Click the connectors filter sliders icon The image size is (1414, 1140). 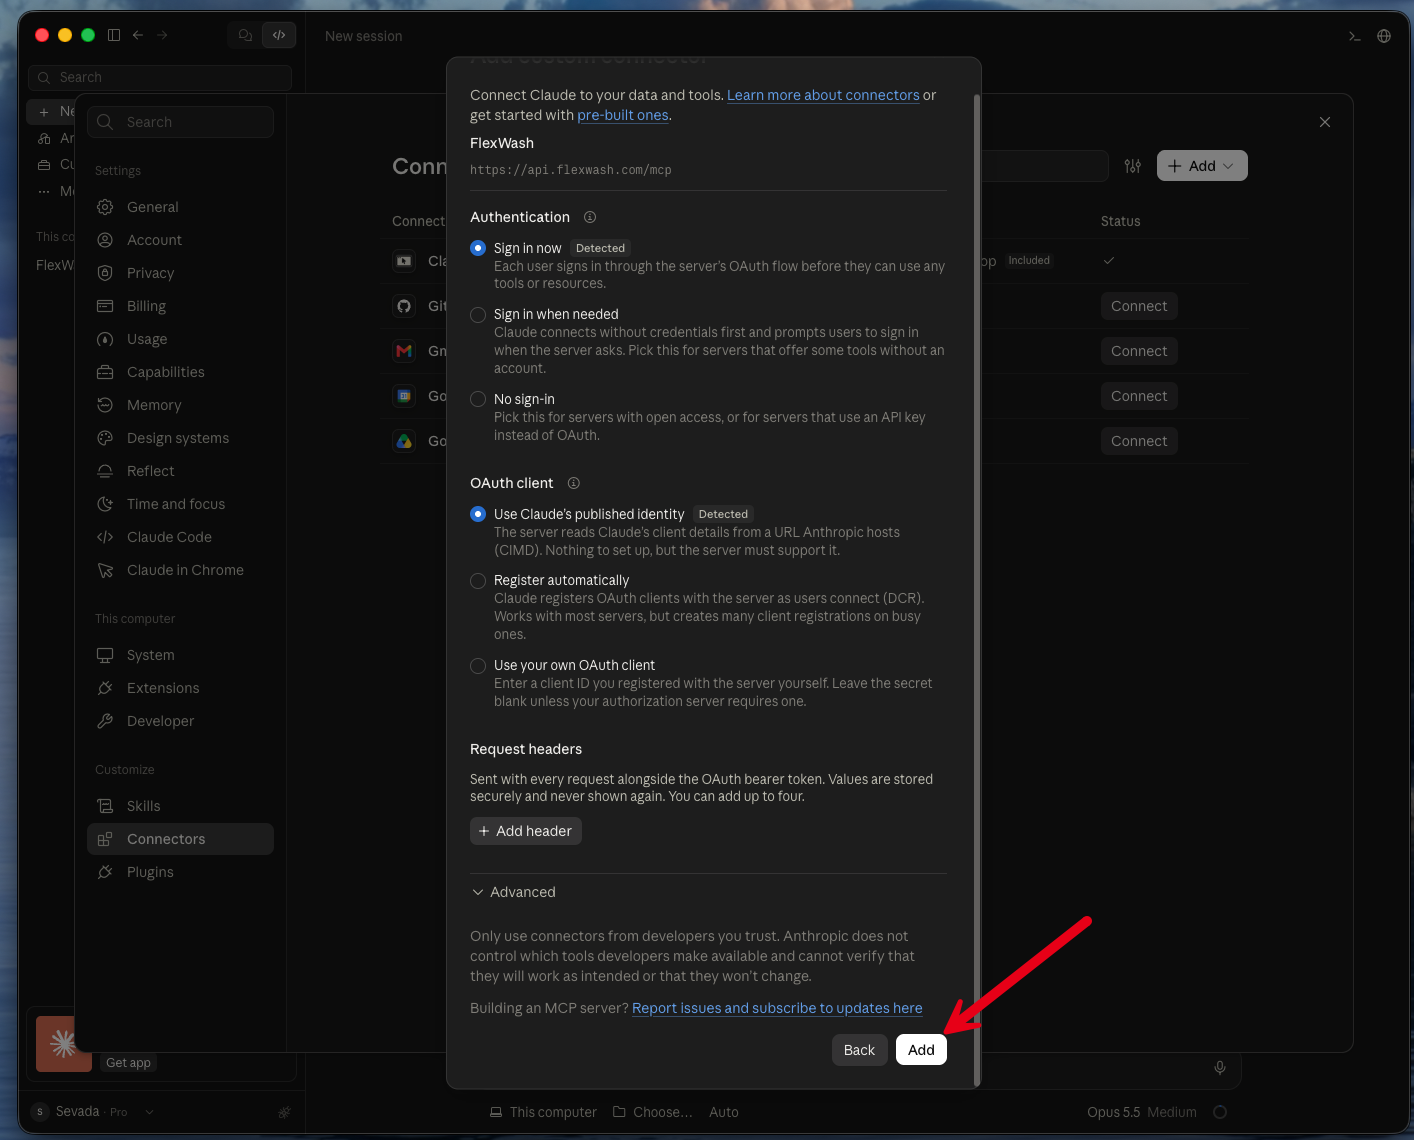(1132, 166)
